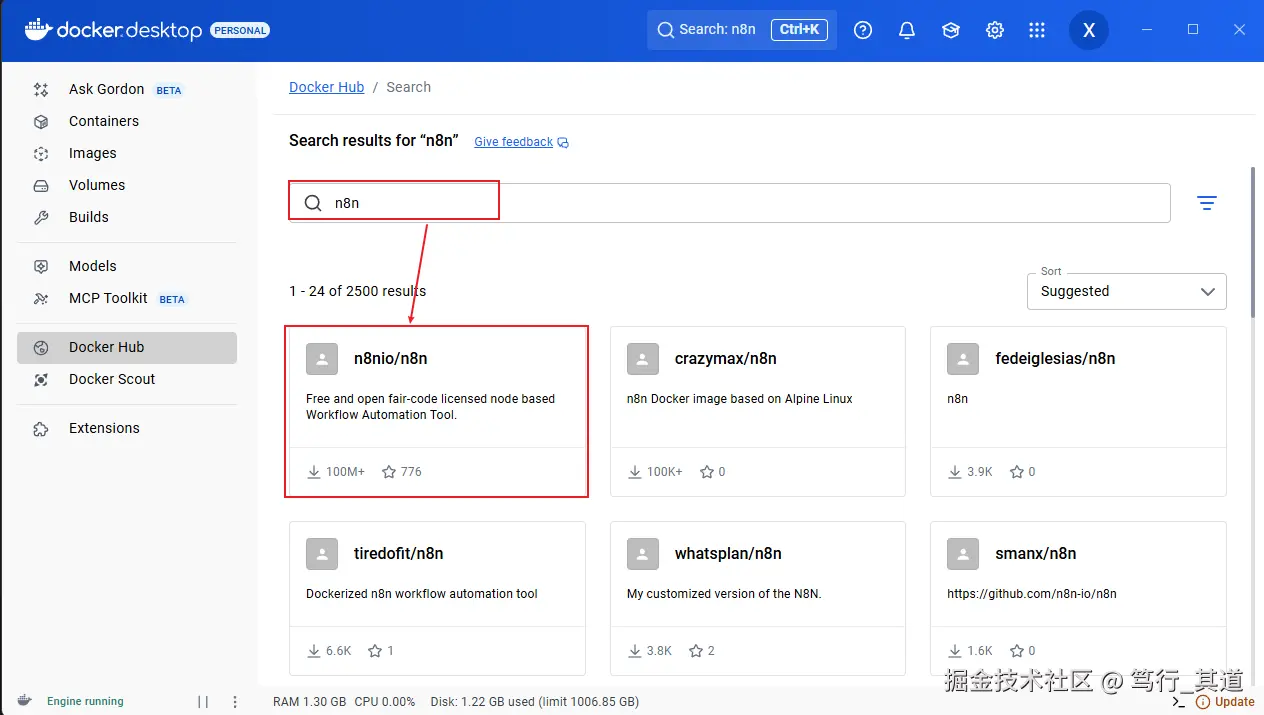Open the Learning center graduation cap icon
1264x715 pixels.
951,30
